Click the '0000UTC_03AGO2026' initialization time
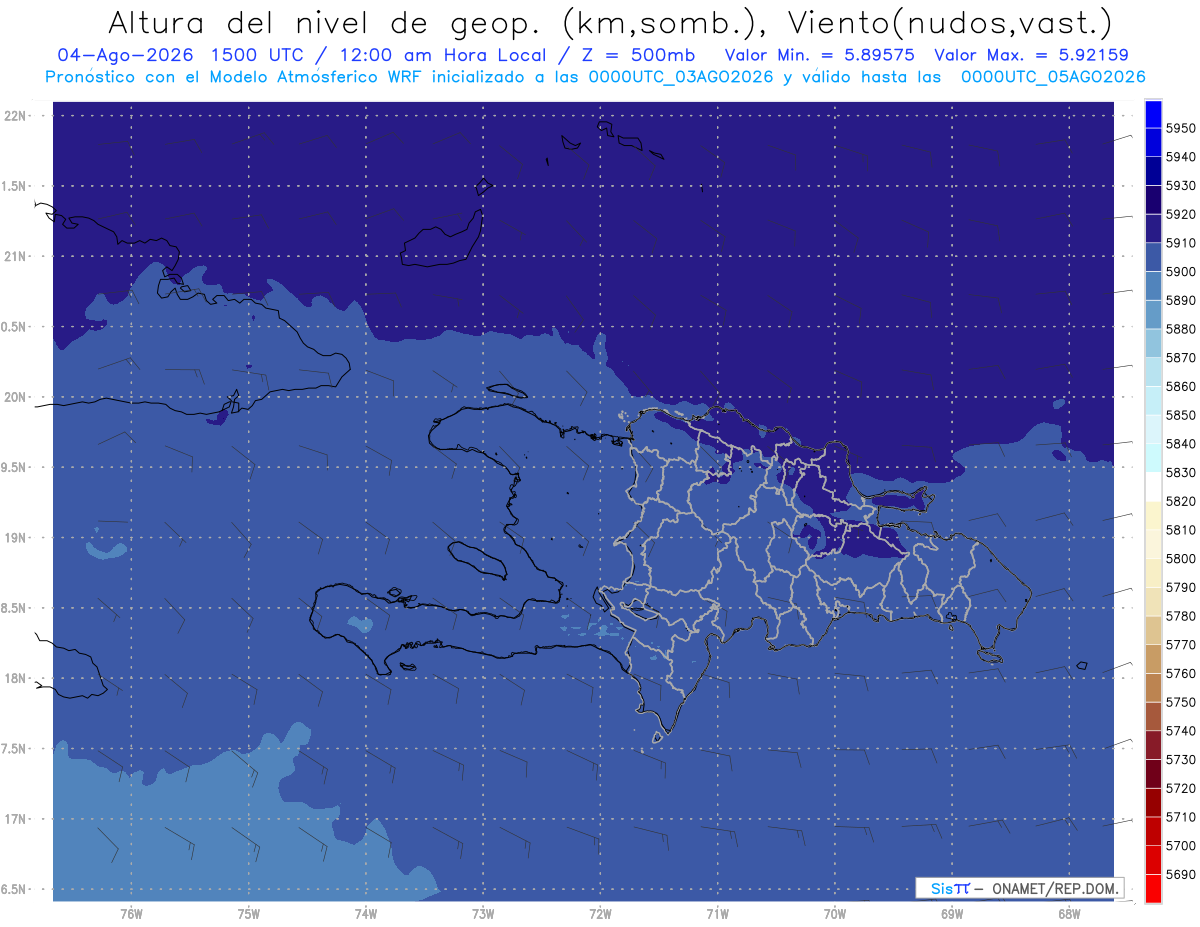The height and width of the screenshot is (927, 1200). click(x=682, y=77)
